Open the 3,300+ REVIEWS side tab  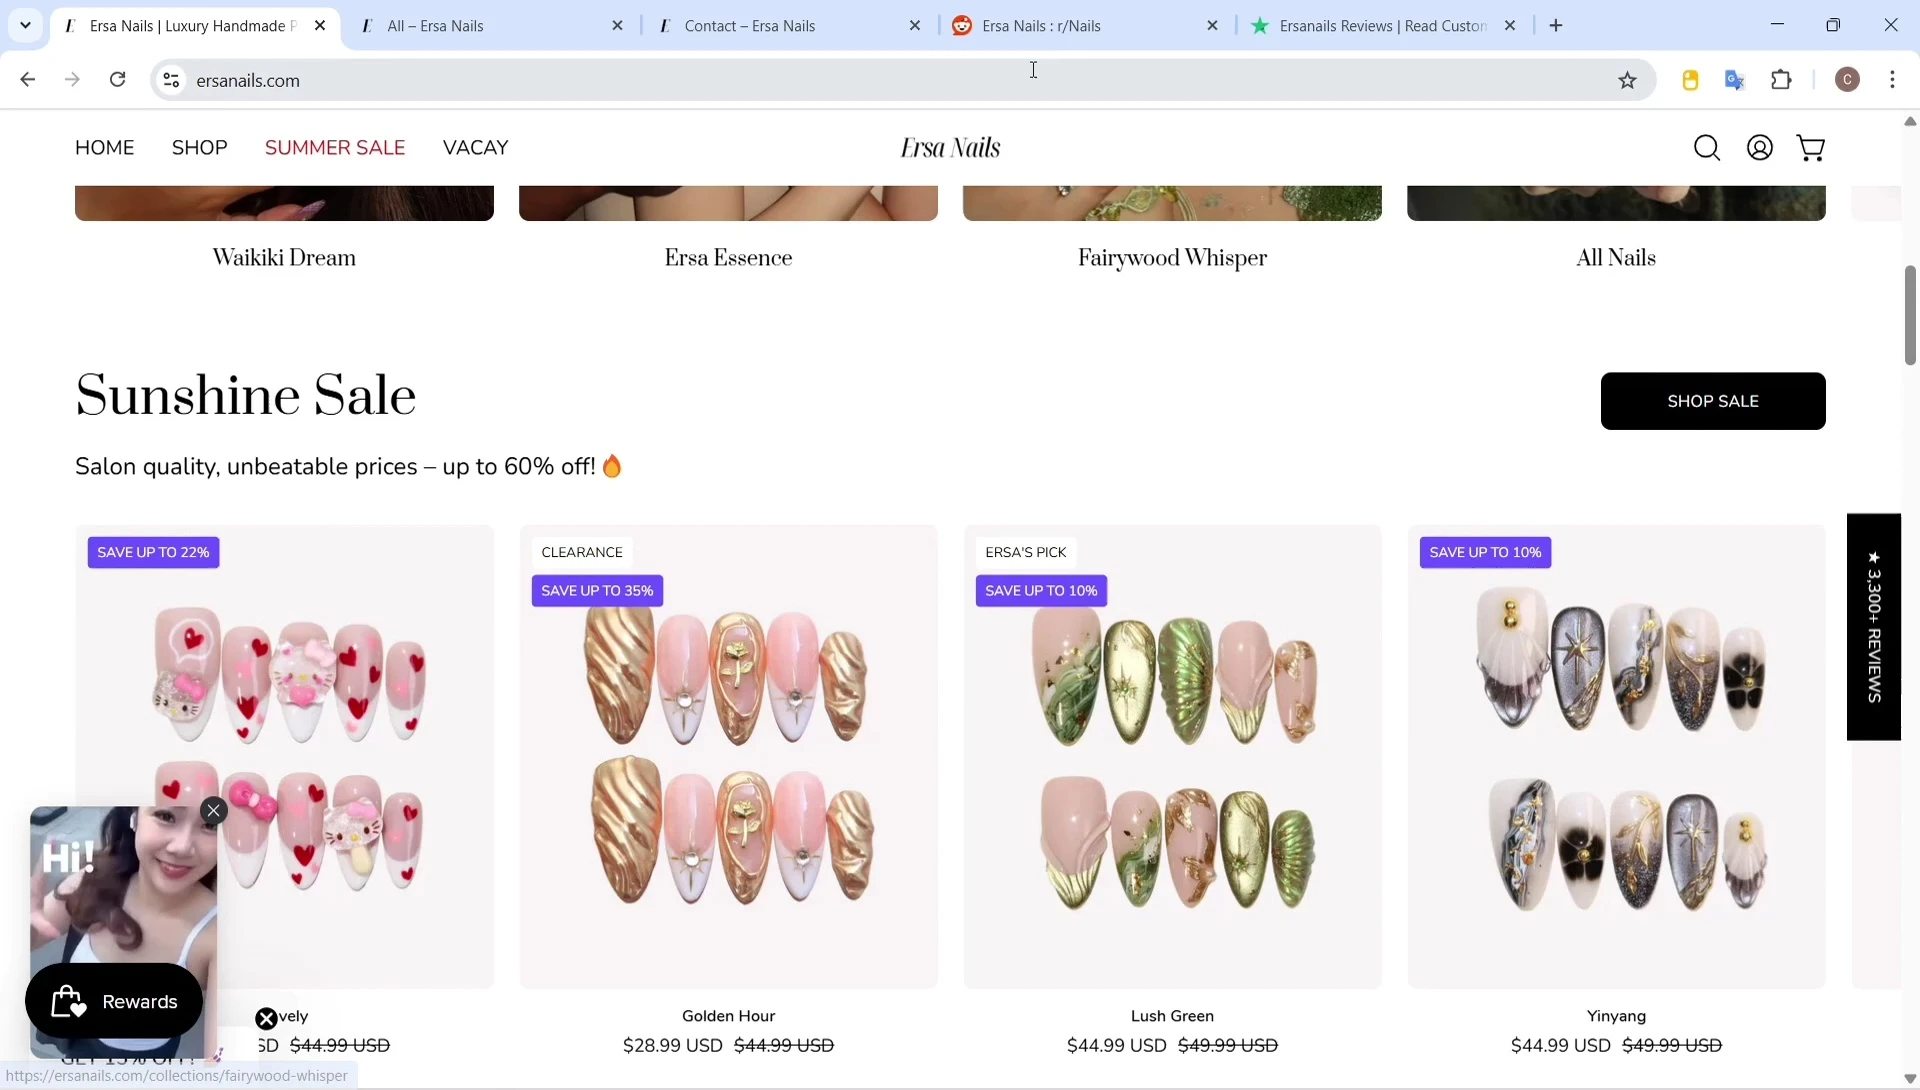1874,627
